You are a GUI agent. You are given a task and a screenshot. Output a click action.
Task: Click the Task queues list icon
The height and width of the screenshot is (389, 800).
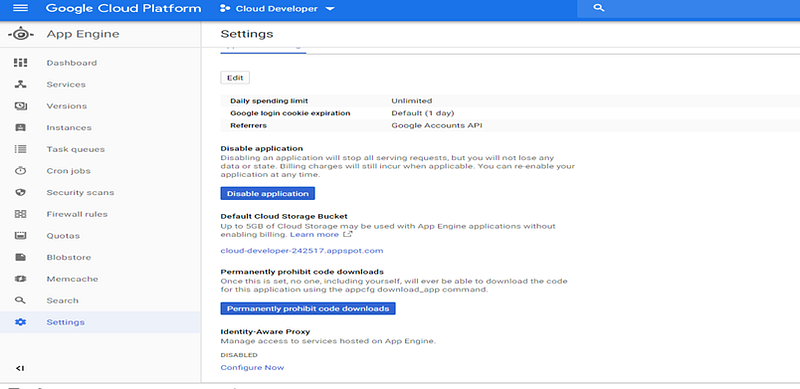pos(20,149)
